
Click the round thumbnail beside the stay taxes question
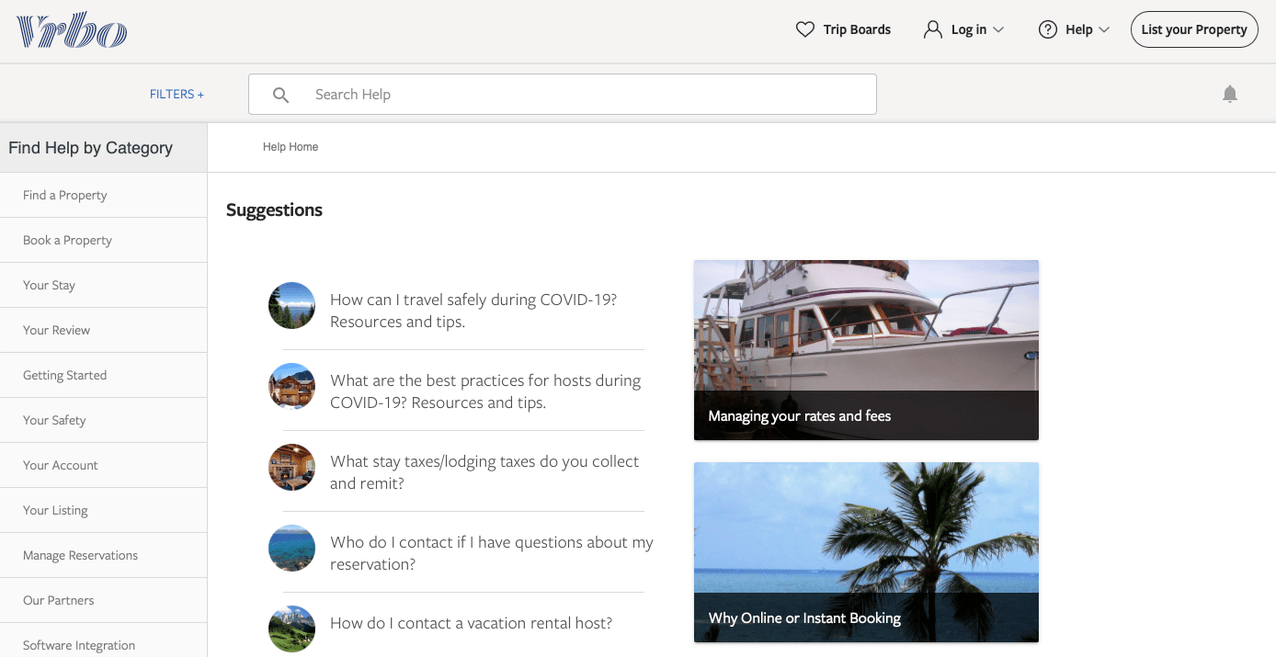point(292,467)
